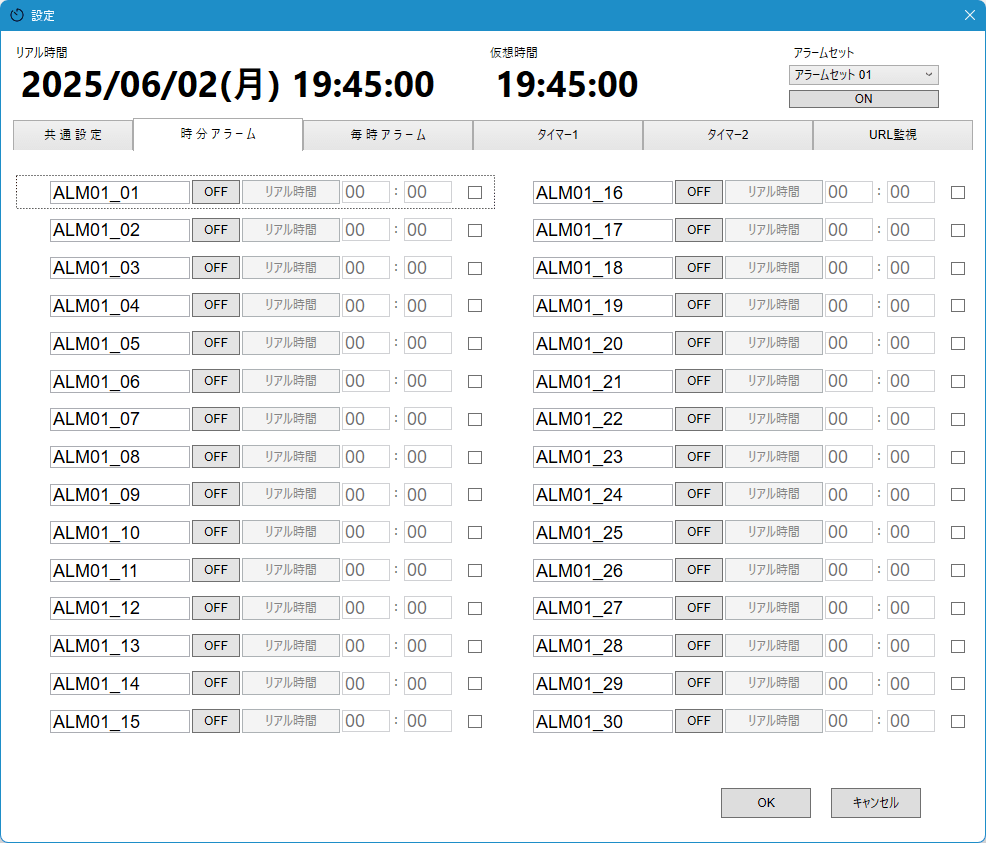Select the ALM01_05 name field

[120, 343]
